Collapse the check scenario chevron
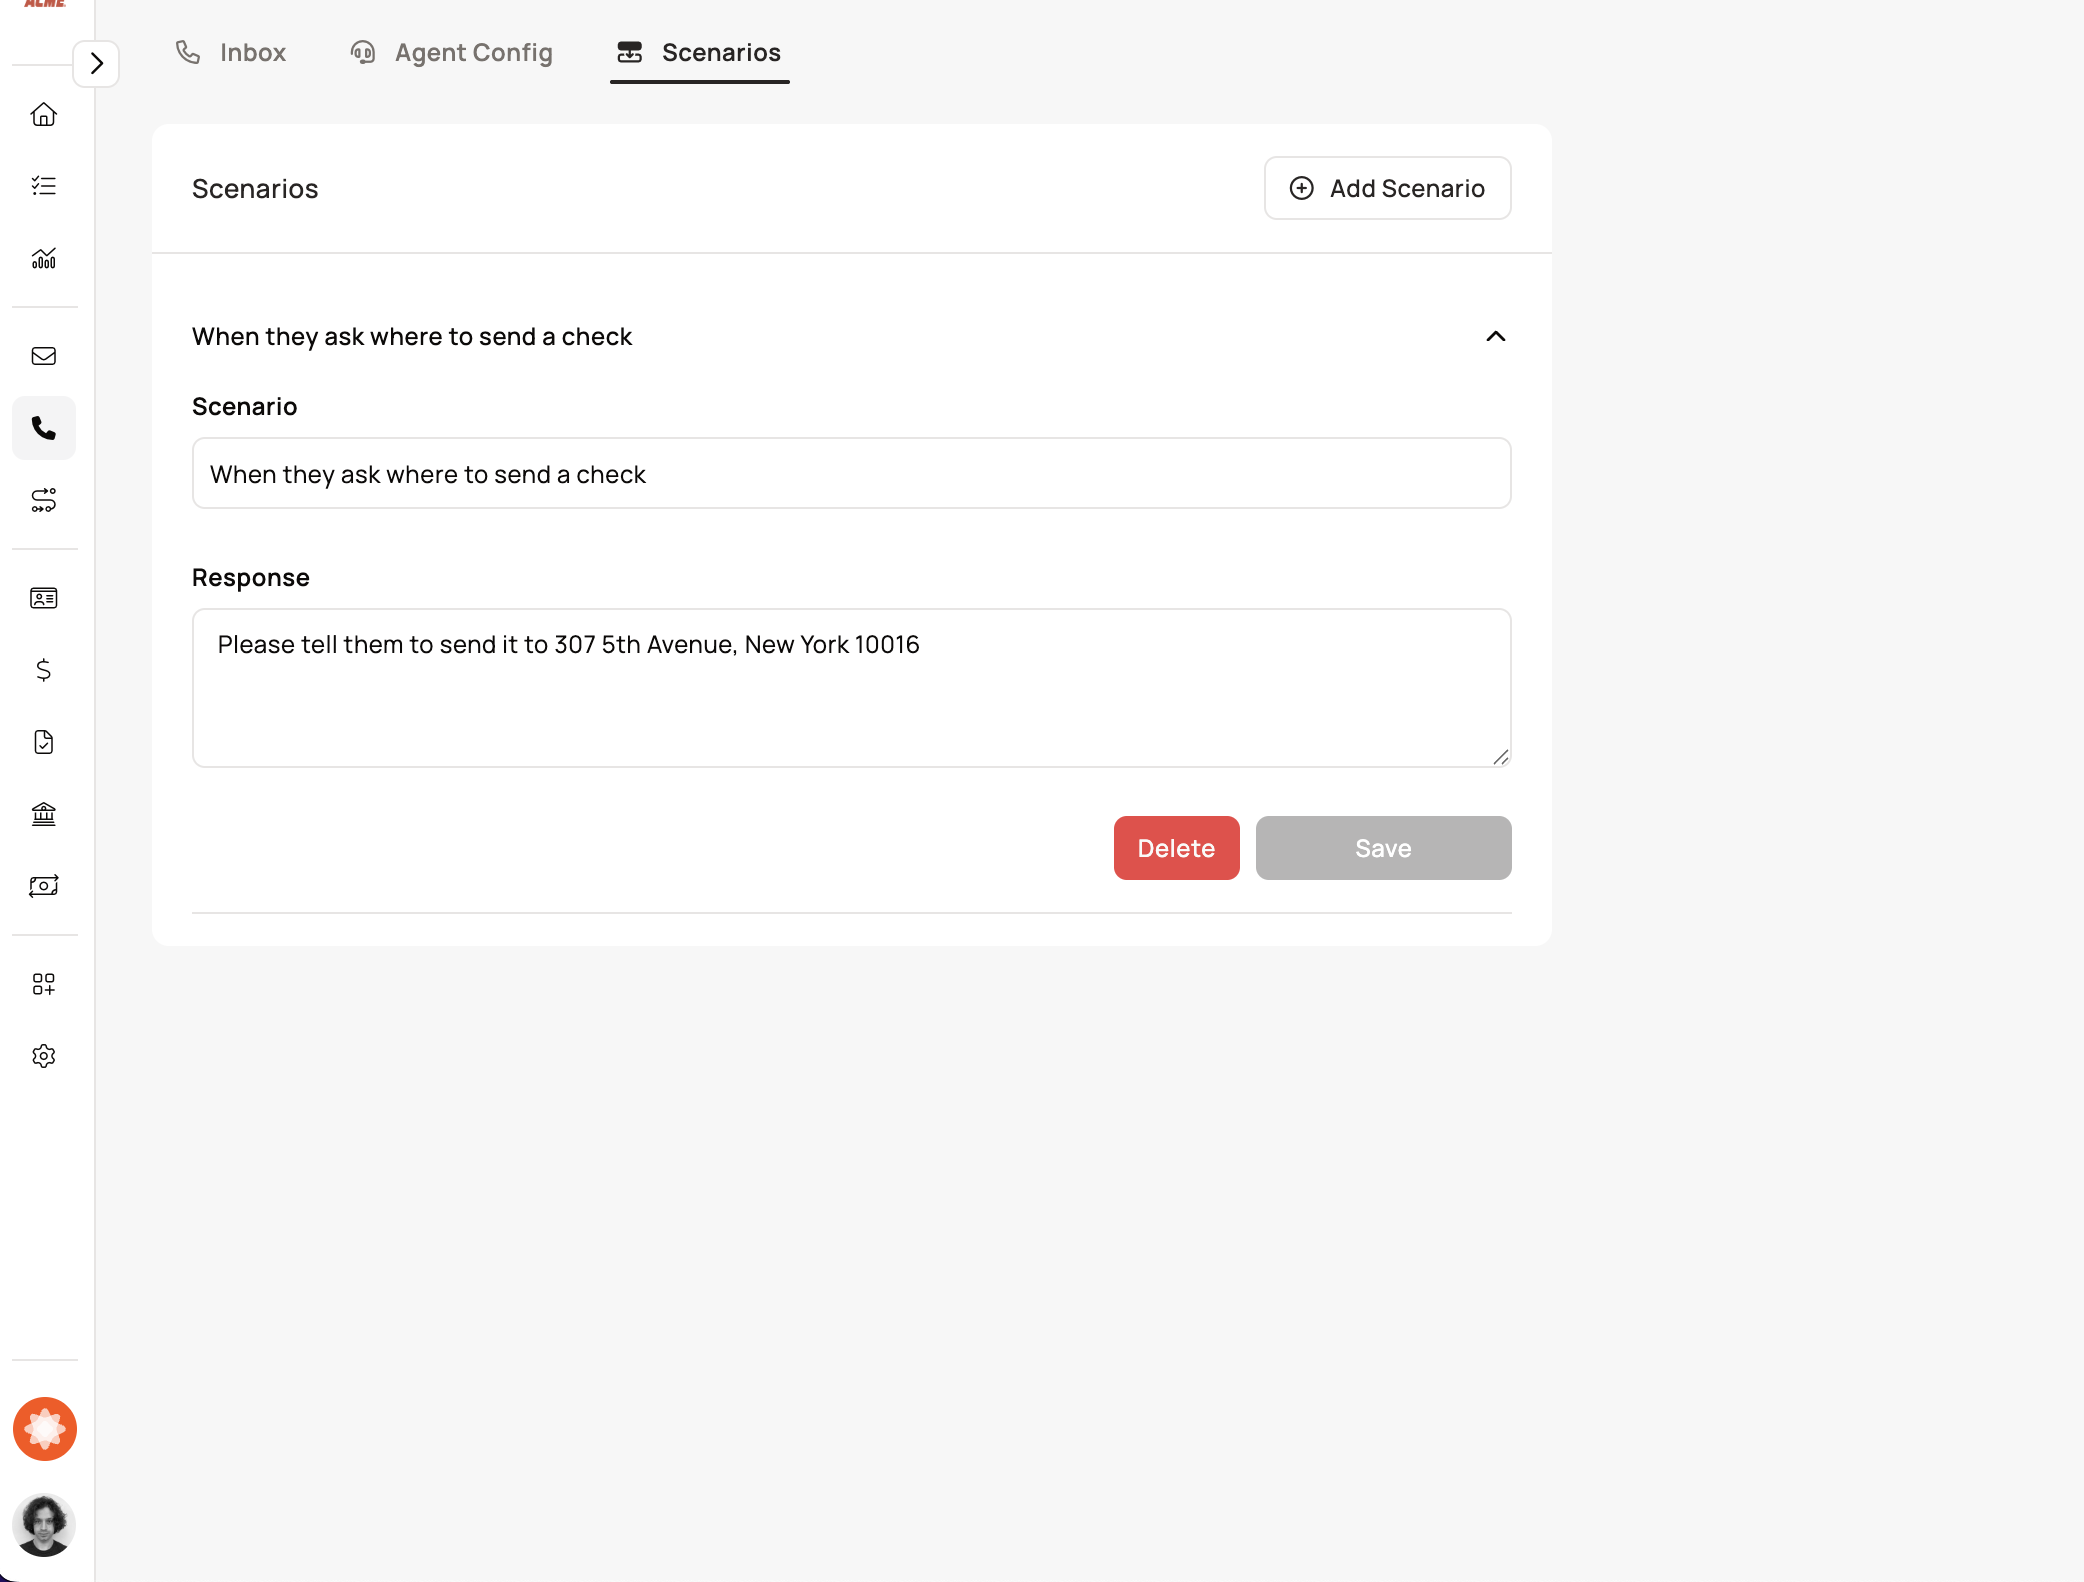Image resolution: width=2084 pixels, height=1582 pixels. pyautogui.click(x=1495, y=337)
